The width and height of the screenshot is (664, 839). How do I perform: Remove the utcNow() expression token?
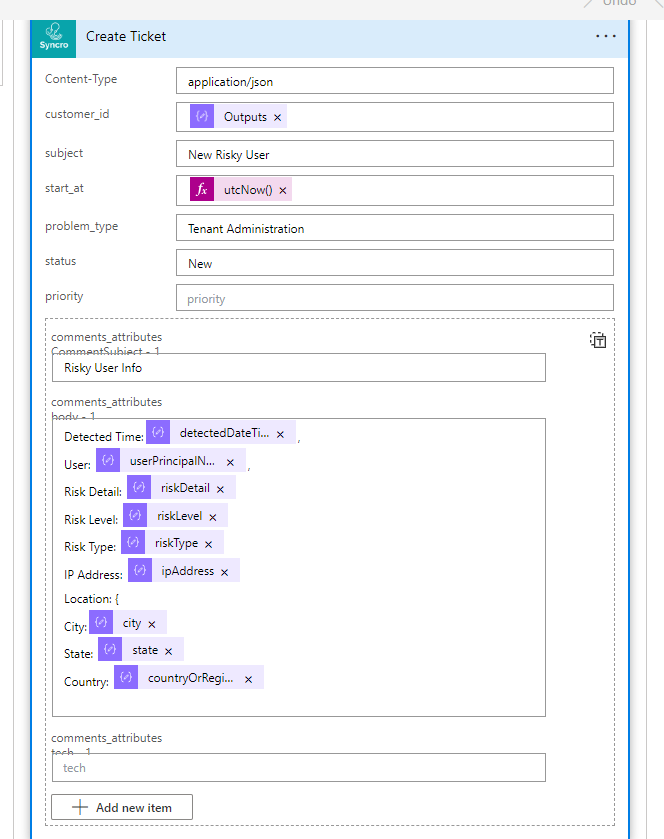[x=283, y=191]
